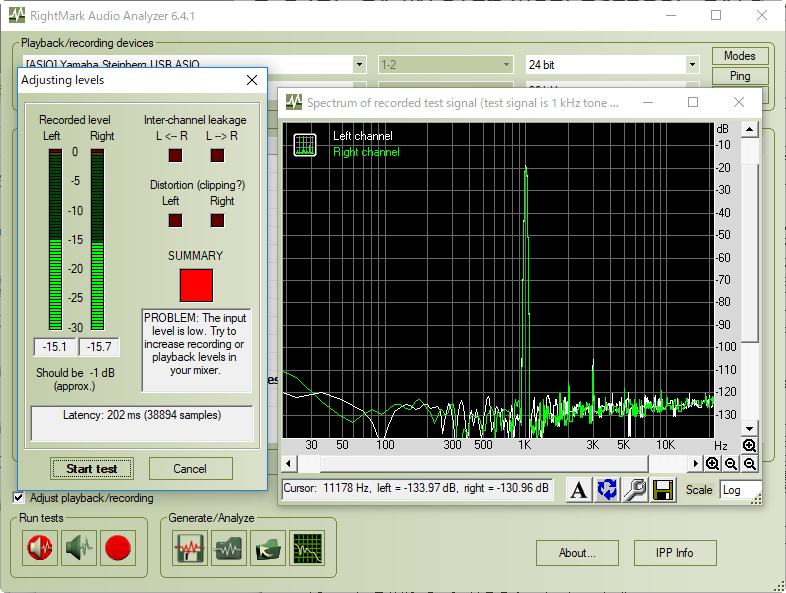Click the Modes button
Image resolution: width=786 pixels, height=593 pixels.
click(x=740, y=56)
